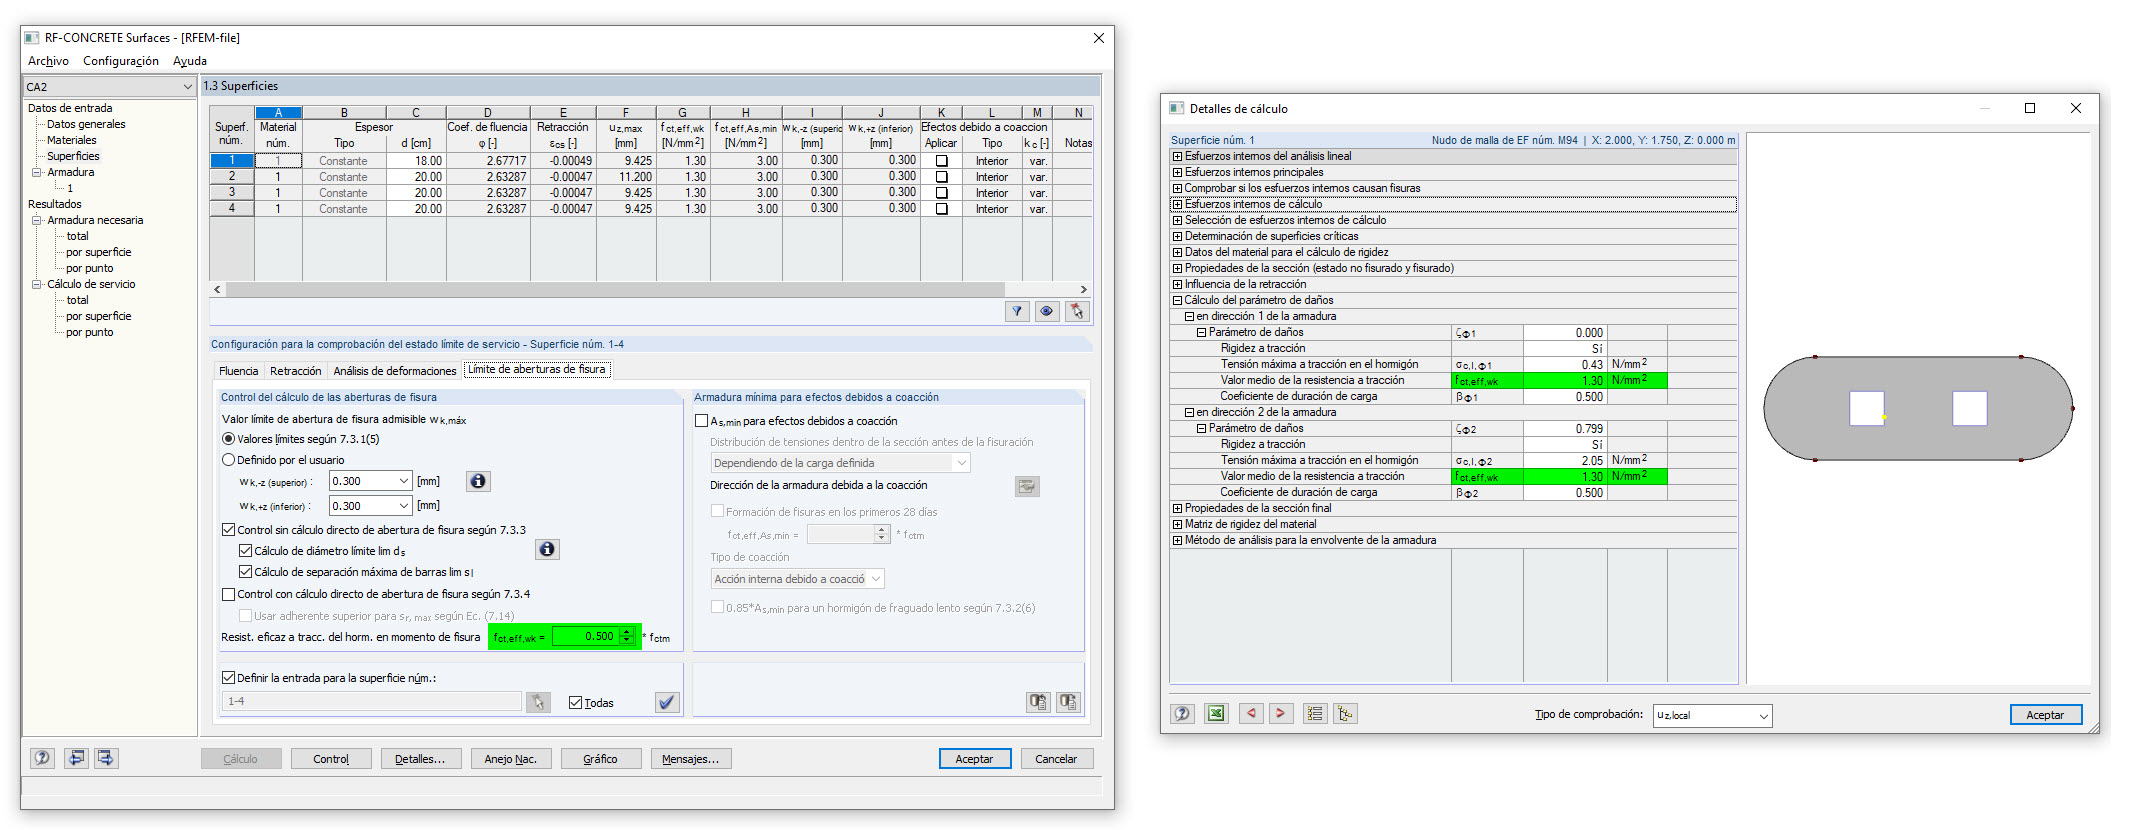Toggle Definir la entrada para la superficie núm.
This screenshot has height=830, width=2136.
coord(229,677)
